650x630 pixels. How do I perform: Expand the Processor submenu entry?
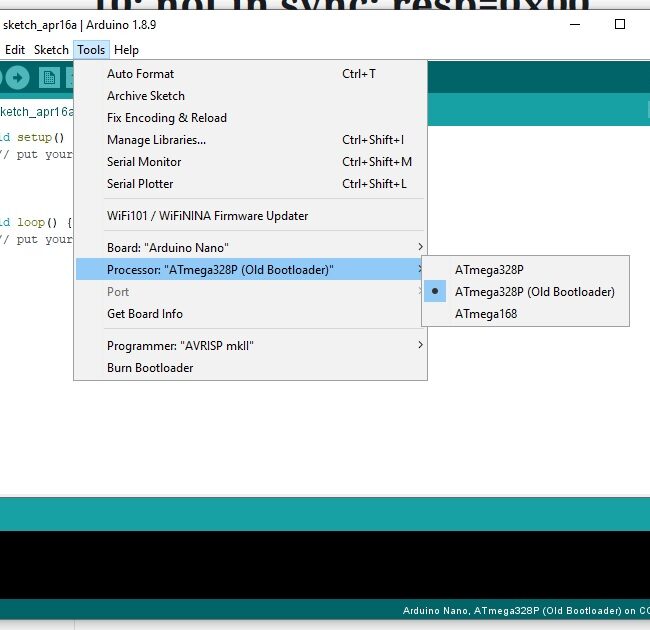(250, 269)
